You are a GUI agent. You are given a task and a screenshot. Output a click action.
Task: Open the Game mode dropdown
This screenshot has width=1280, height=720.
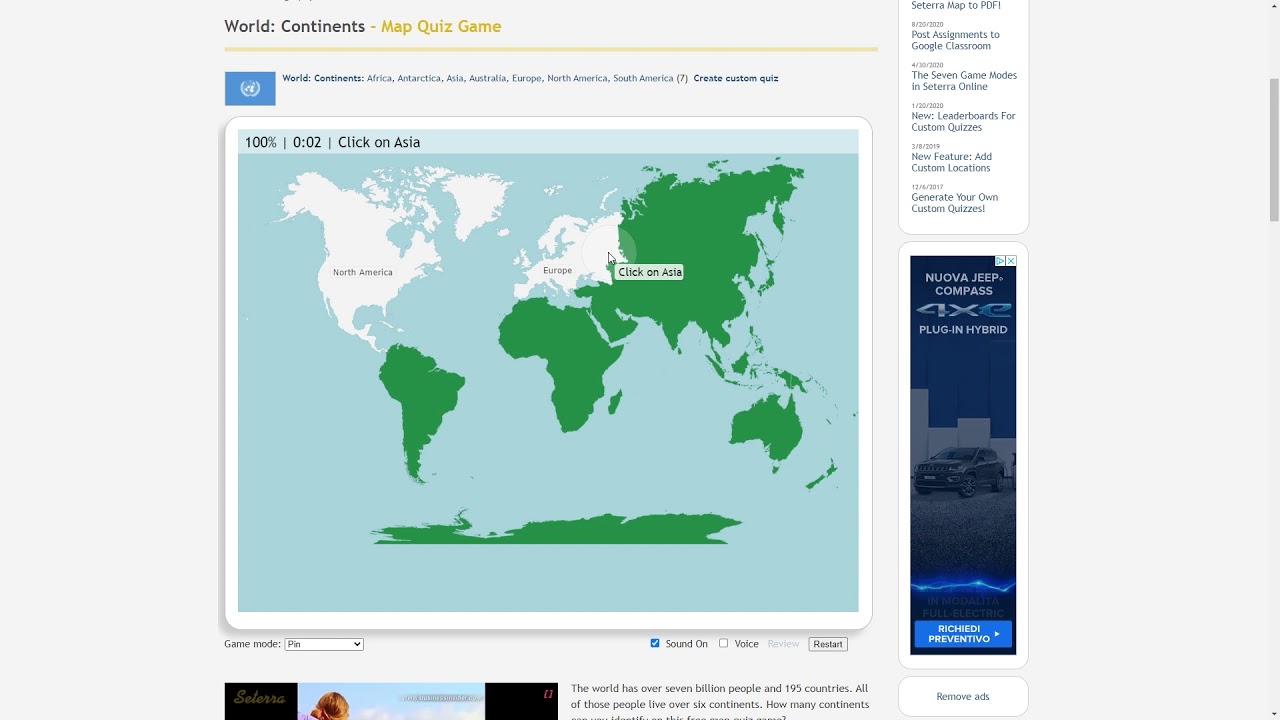point(324,644)
